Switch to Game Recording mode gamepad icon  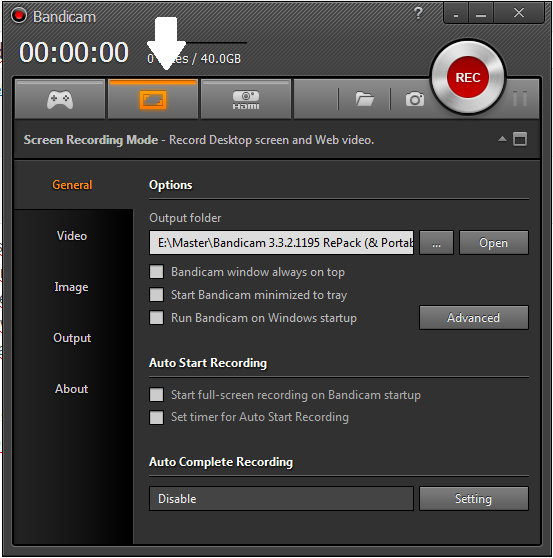(x=60, y=99)
